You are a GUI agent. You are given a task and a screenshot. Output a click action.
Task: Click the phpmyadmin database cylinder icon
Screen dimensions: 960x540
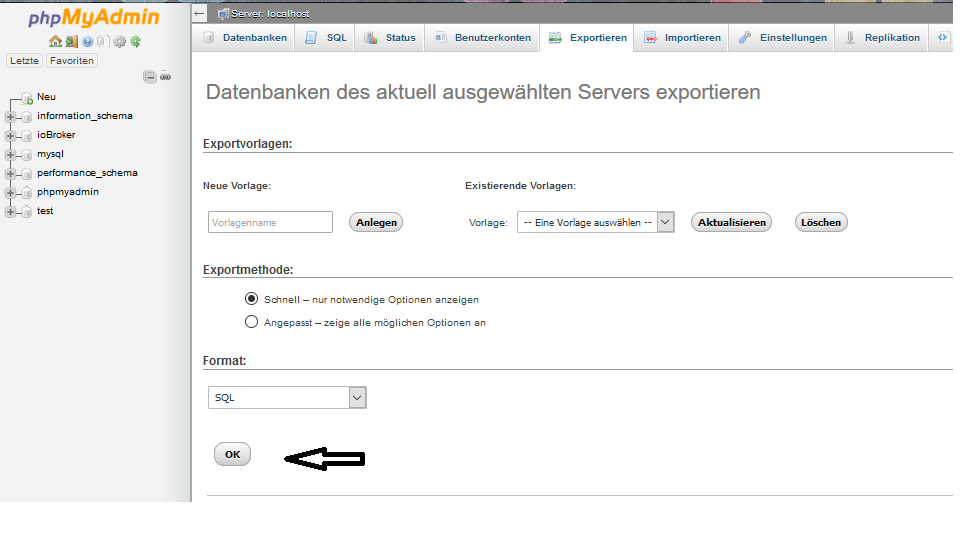click(27, 193)
